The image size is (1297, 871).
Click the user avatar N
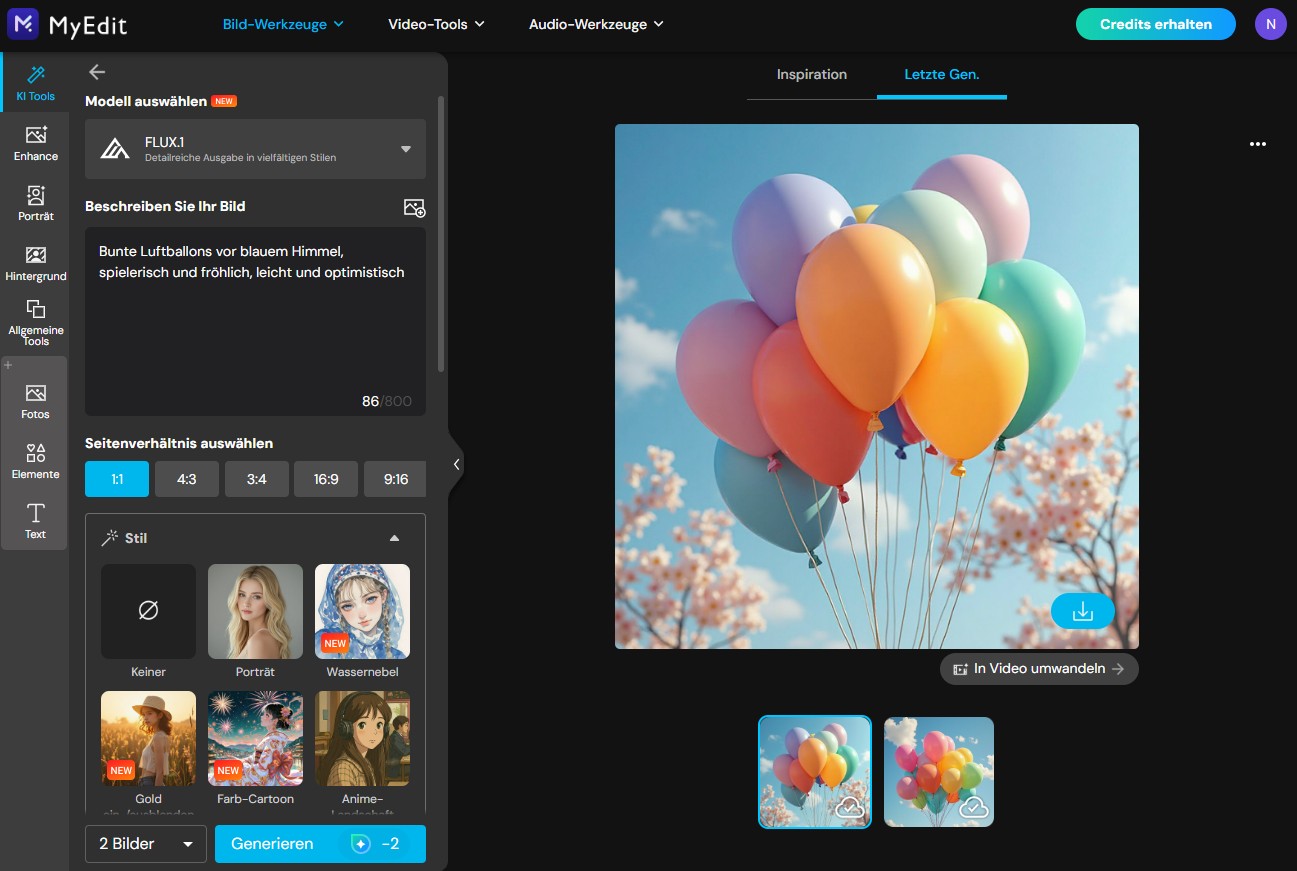pyautogui.click(x=1271, y=24)
